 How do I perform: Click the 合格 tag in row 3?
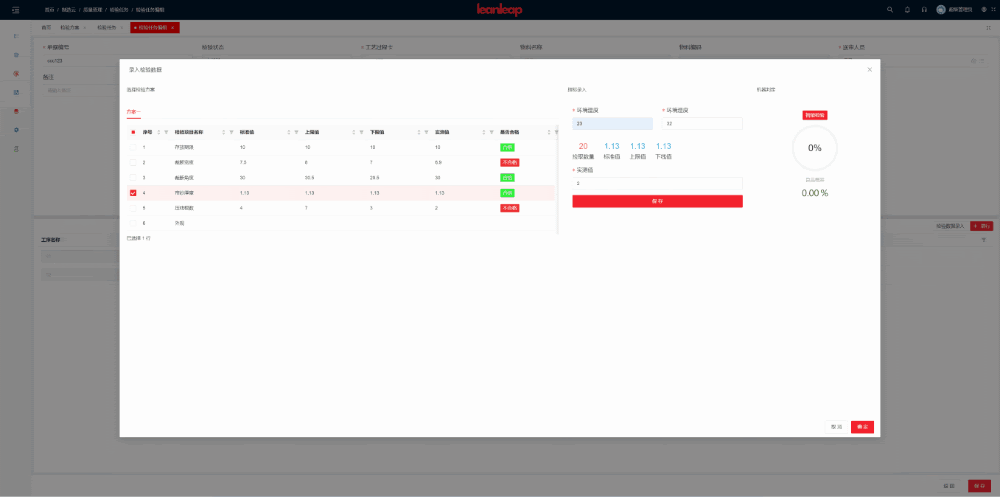click(x=507, y=177)
